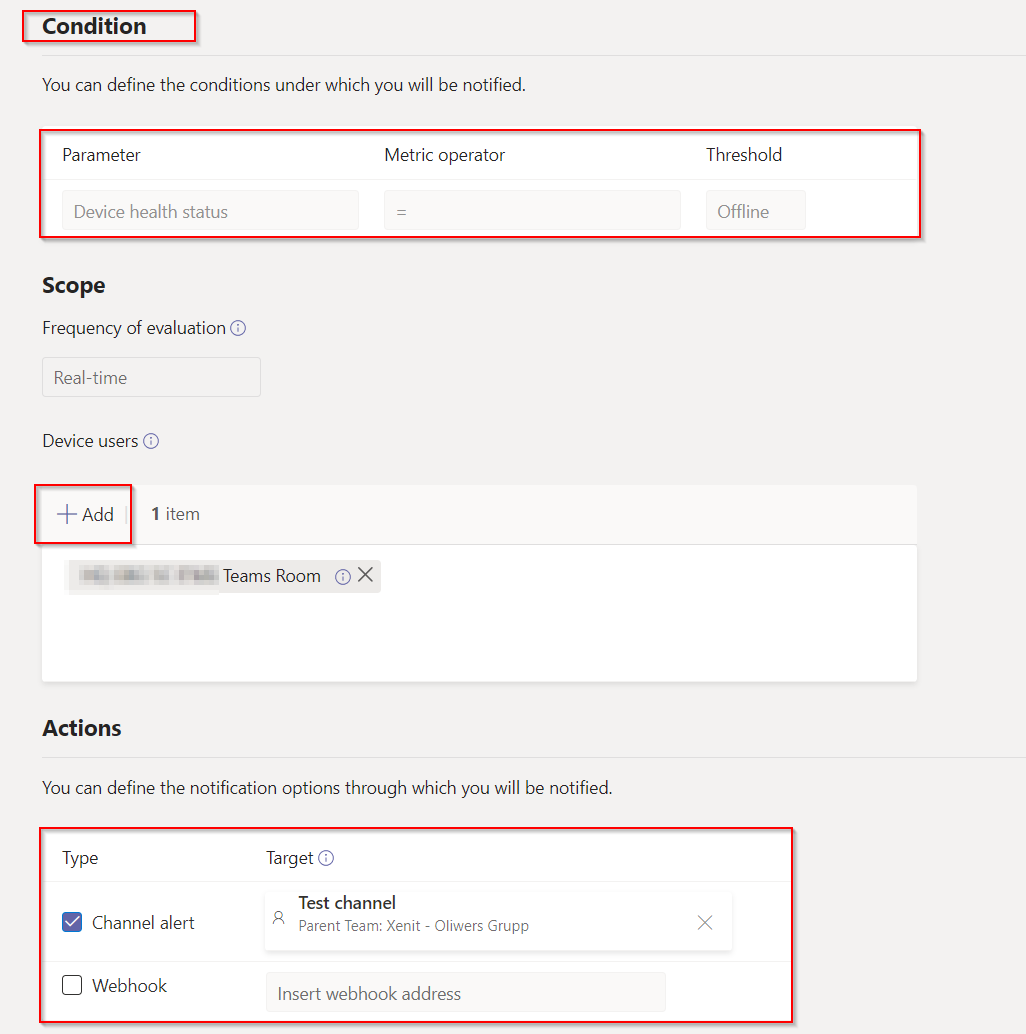Remove the Teams Room device user chip
The width and height of the screenshot is (1026, 1034).
coord(366,575)
